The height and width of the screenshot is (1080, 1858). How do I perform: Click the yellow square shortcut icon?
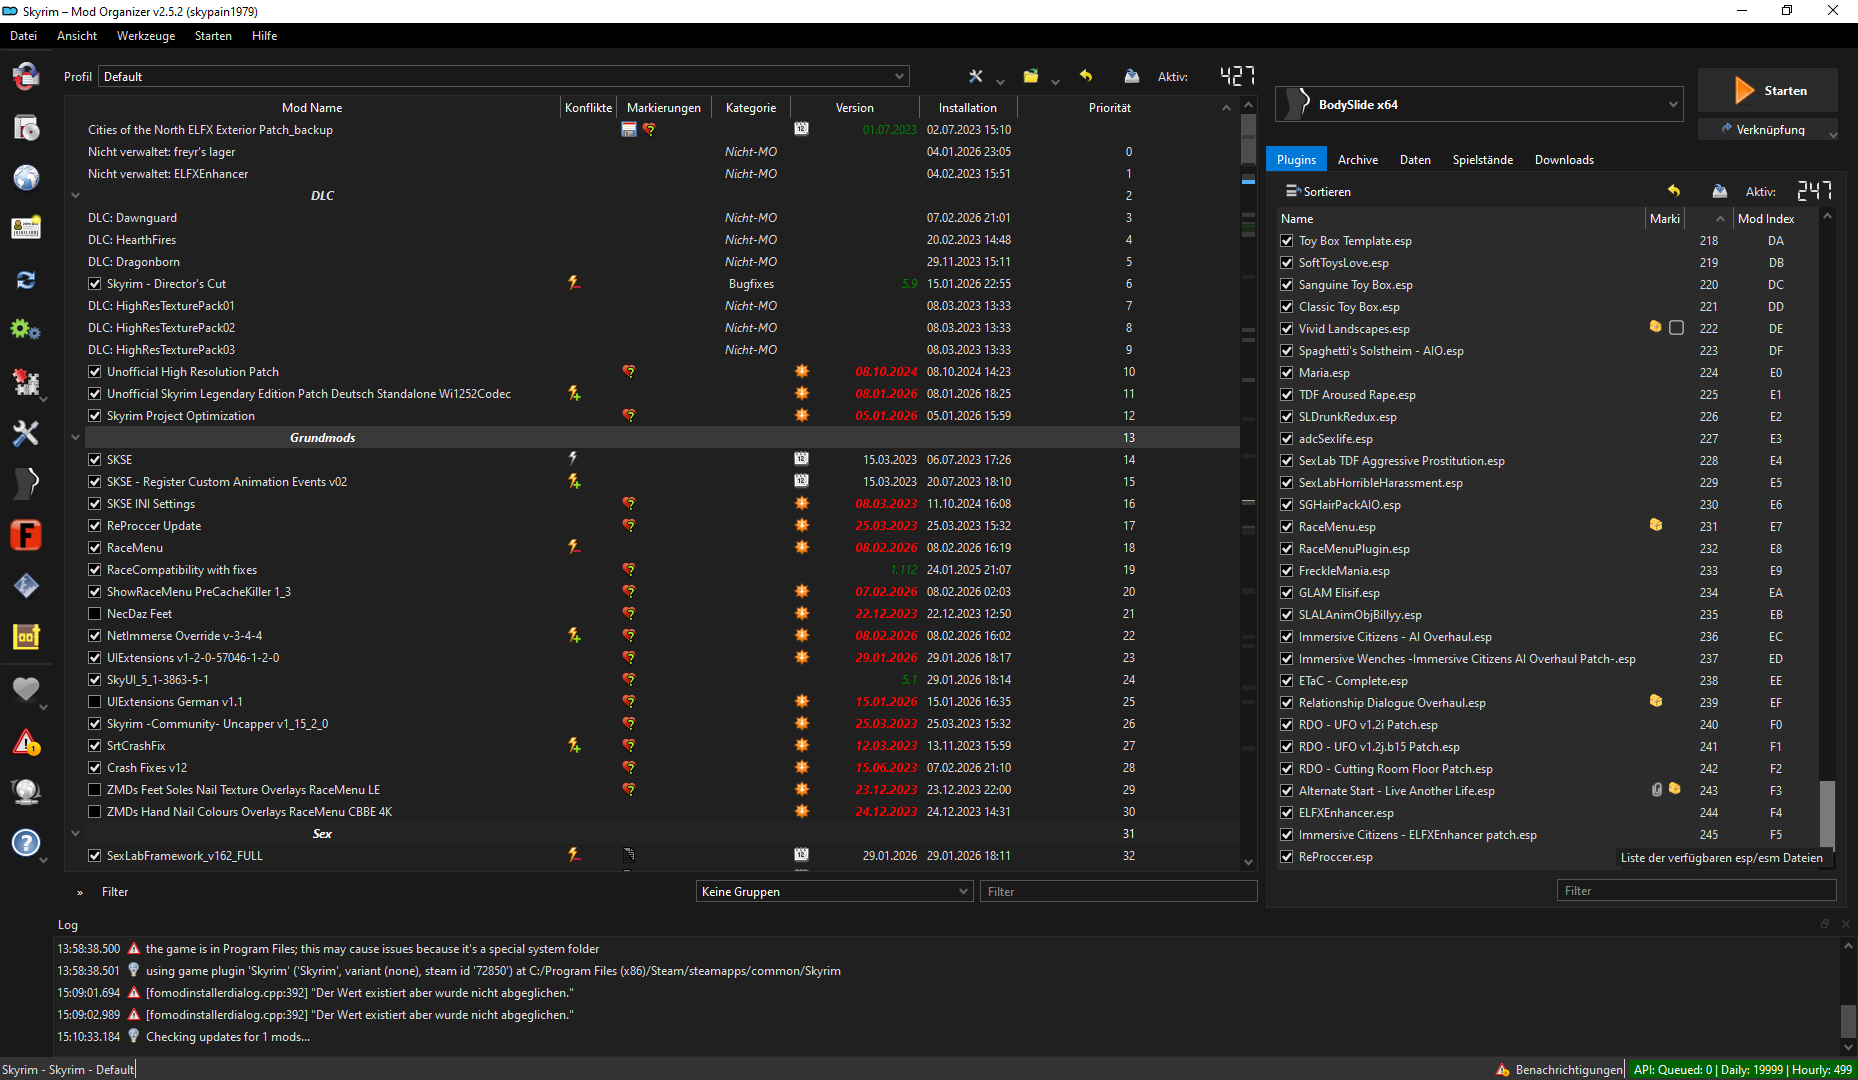pyautogui.click(x=26, y=637)
